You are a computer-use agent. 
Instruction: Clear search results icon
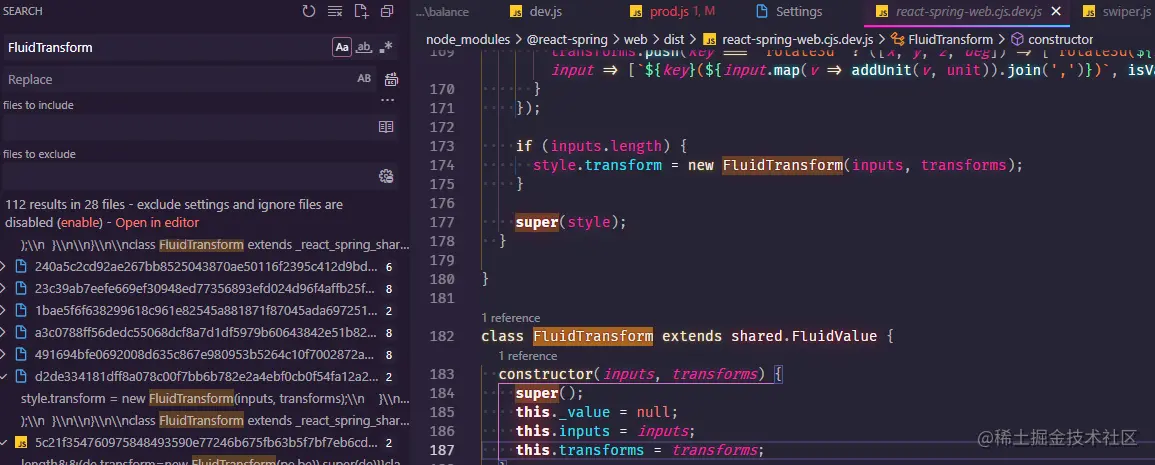[334, 11]
